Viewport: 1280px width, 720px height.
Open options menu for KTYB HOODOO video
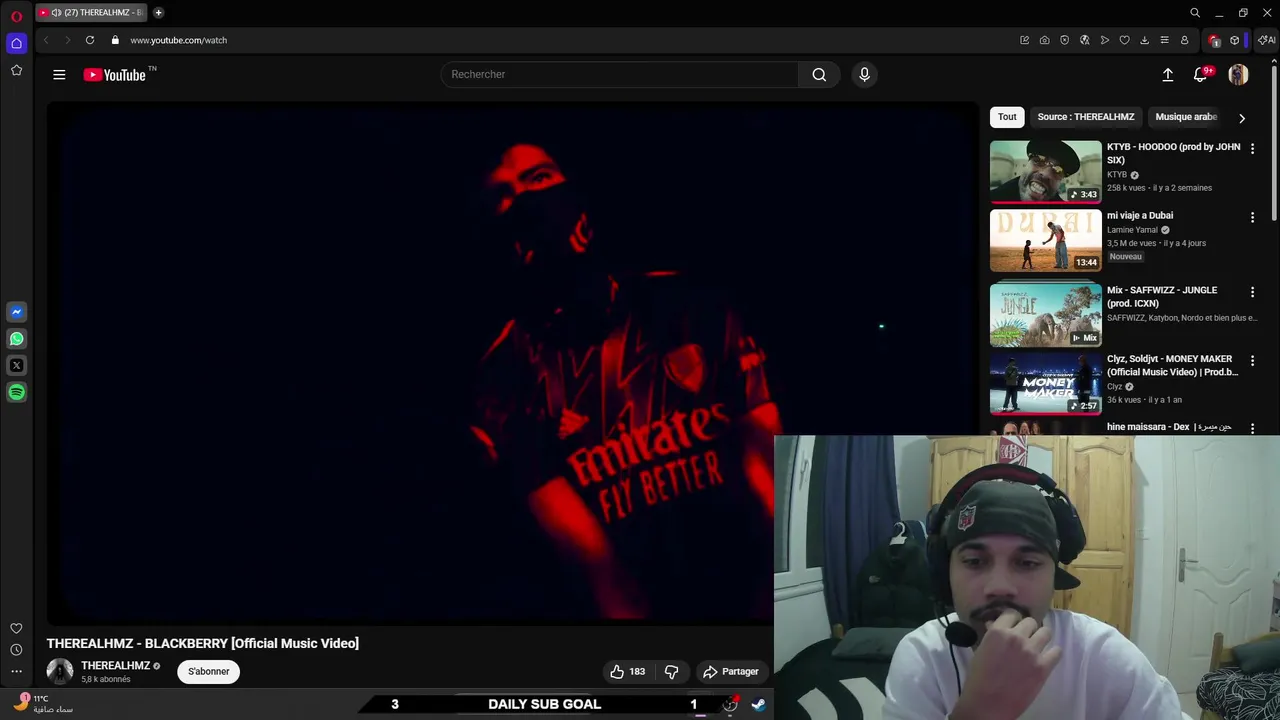pyautogui.click(x=1252, y=148)
